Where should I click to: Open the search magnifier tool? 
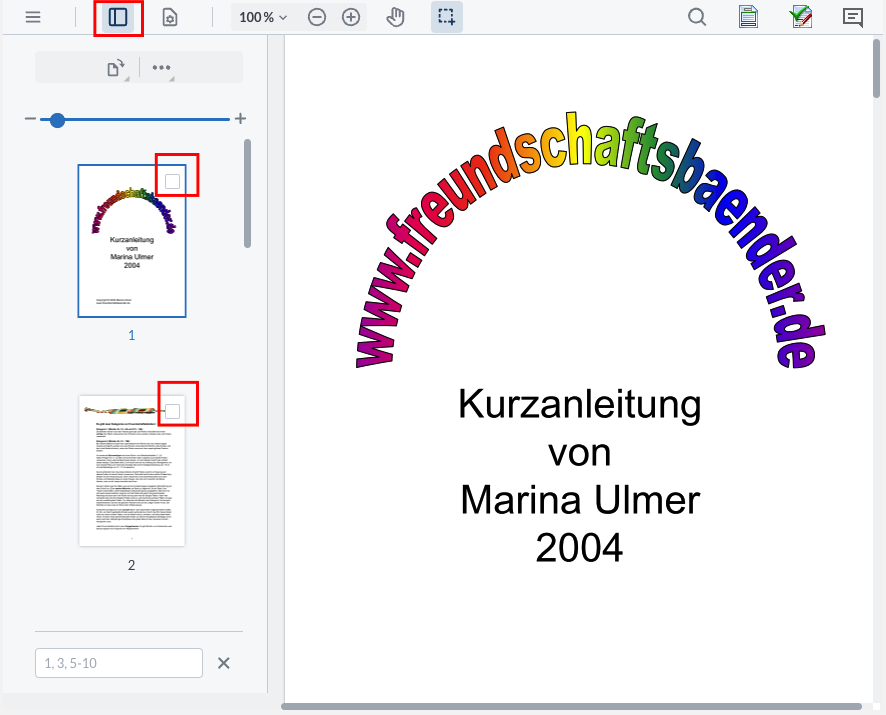pyautogui.click(x=697, y=17)
